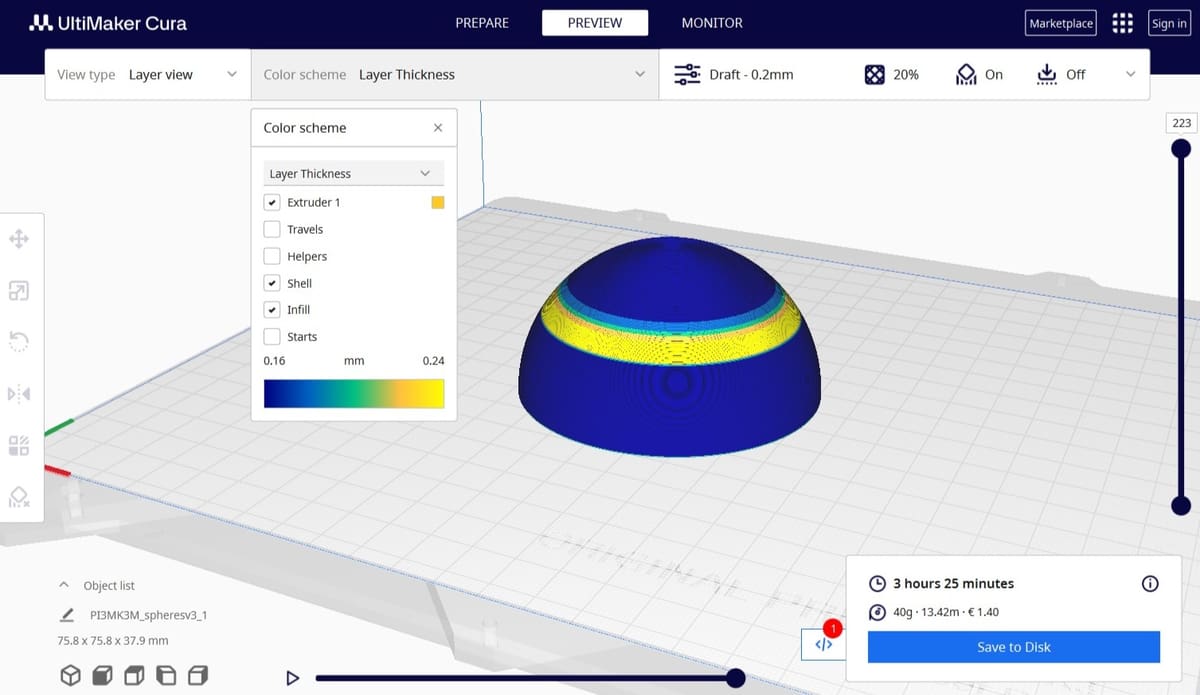This screenshot has height=695, width=1200.
Task: Open the Marketplace
Action: point(1061,23)
